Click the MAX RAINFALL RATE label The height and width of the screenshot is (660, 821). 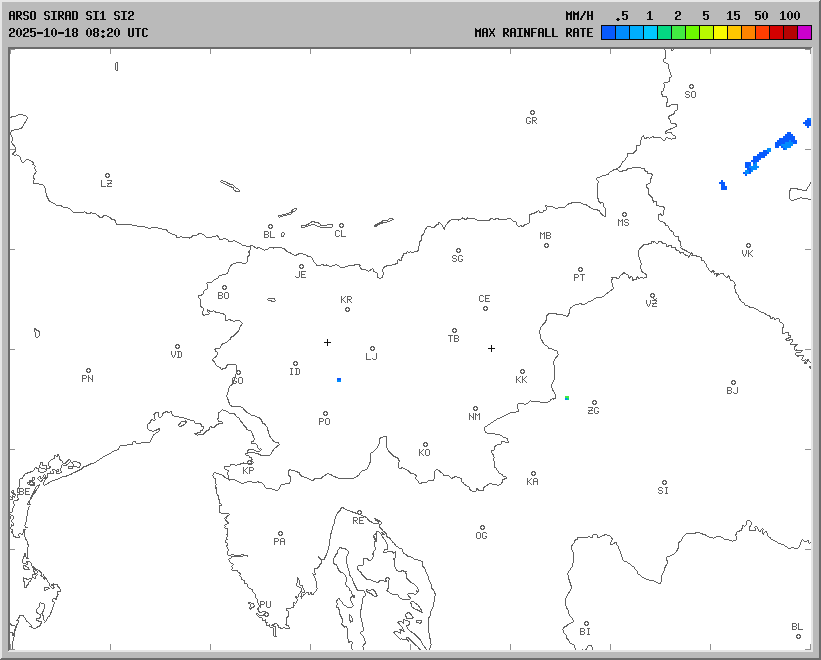pos(534,33)
